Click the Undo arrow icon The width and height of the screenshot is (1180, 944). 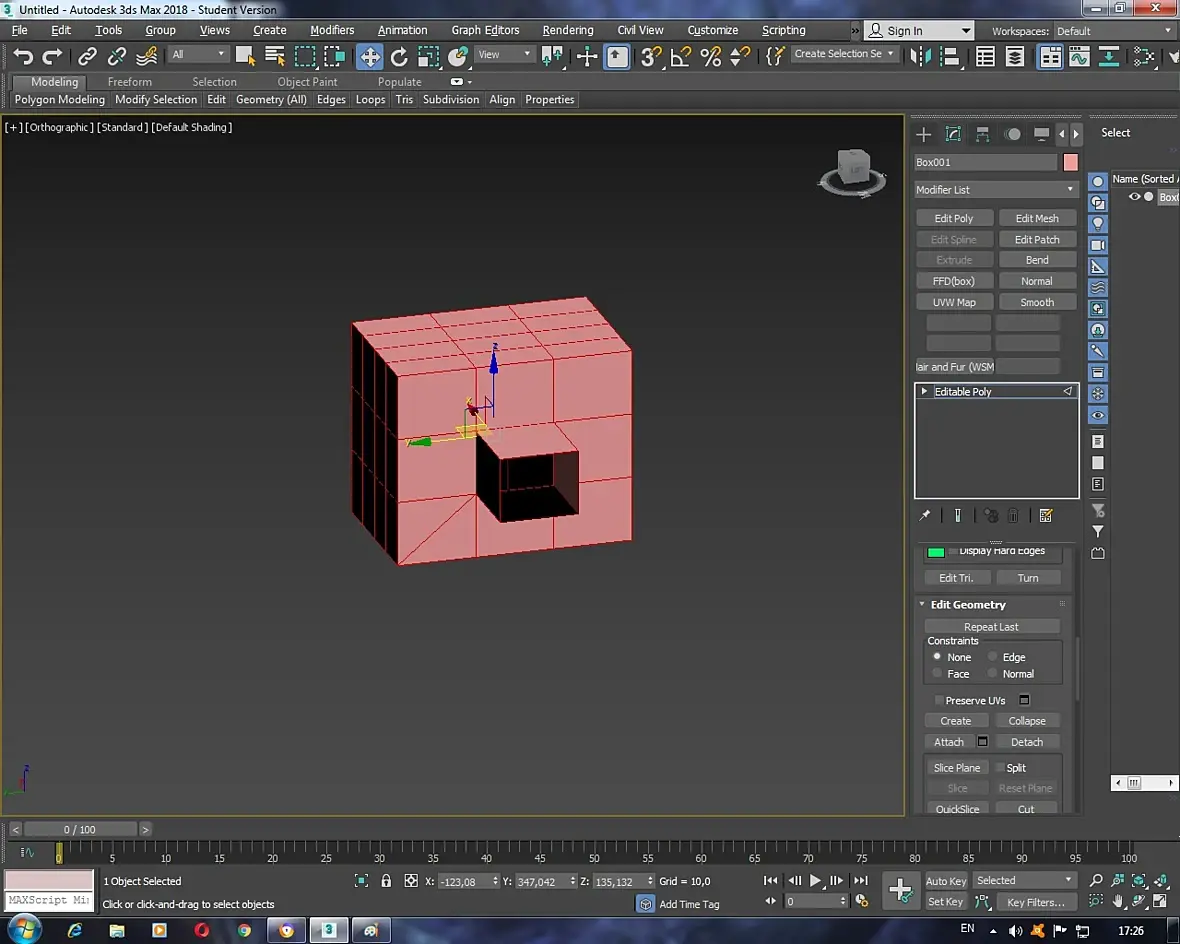23,56
